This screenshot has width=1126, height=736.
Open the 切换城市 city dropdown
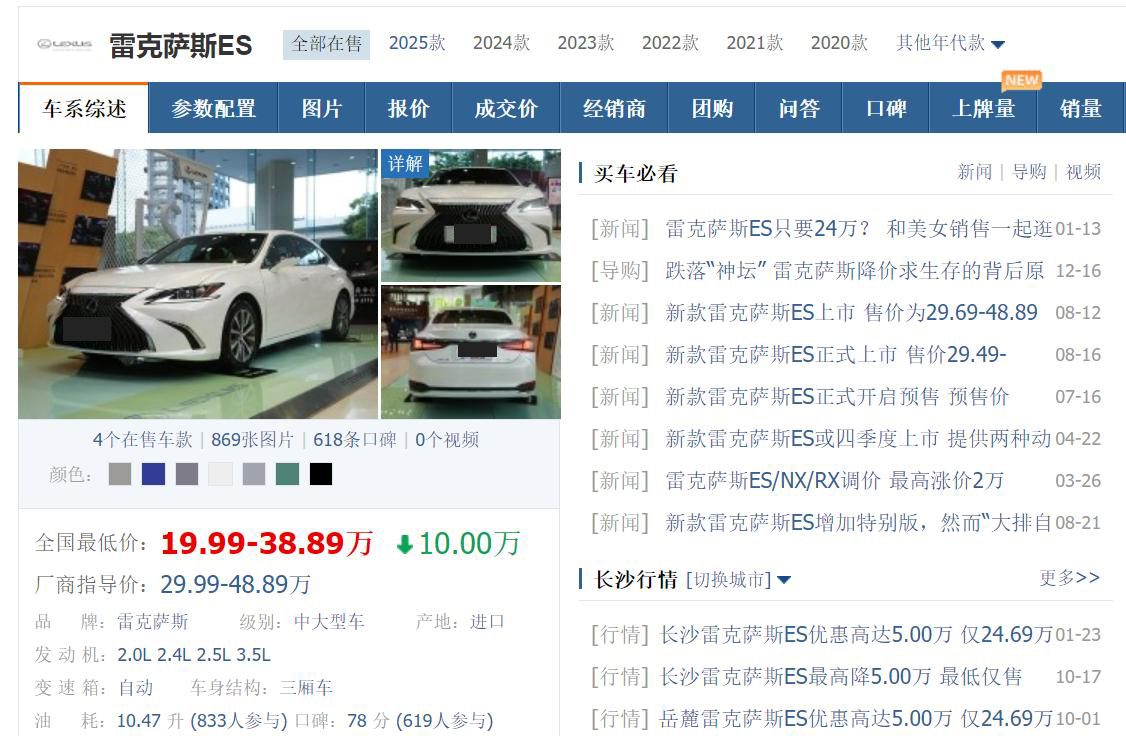738,579
